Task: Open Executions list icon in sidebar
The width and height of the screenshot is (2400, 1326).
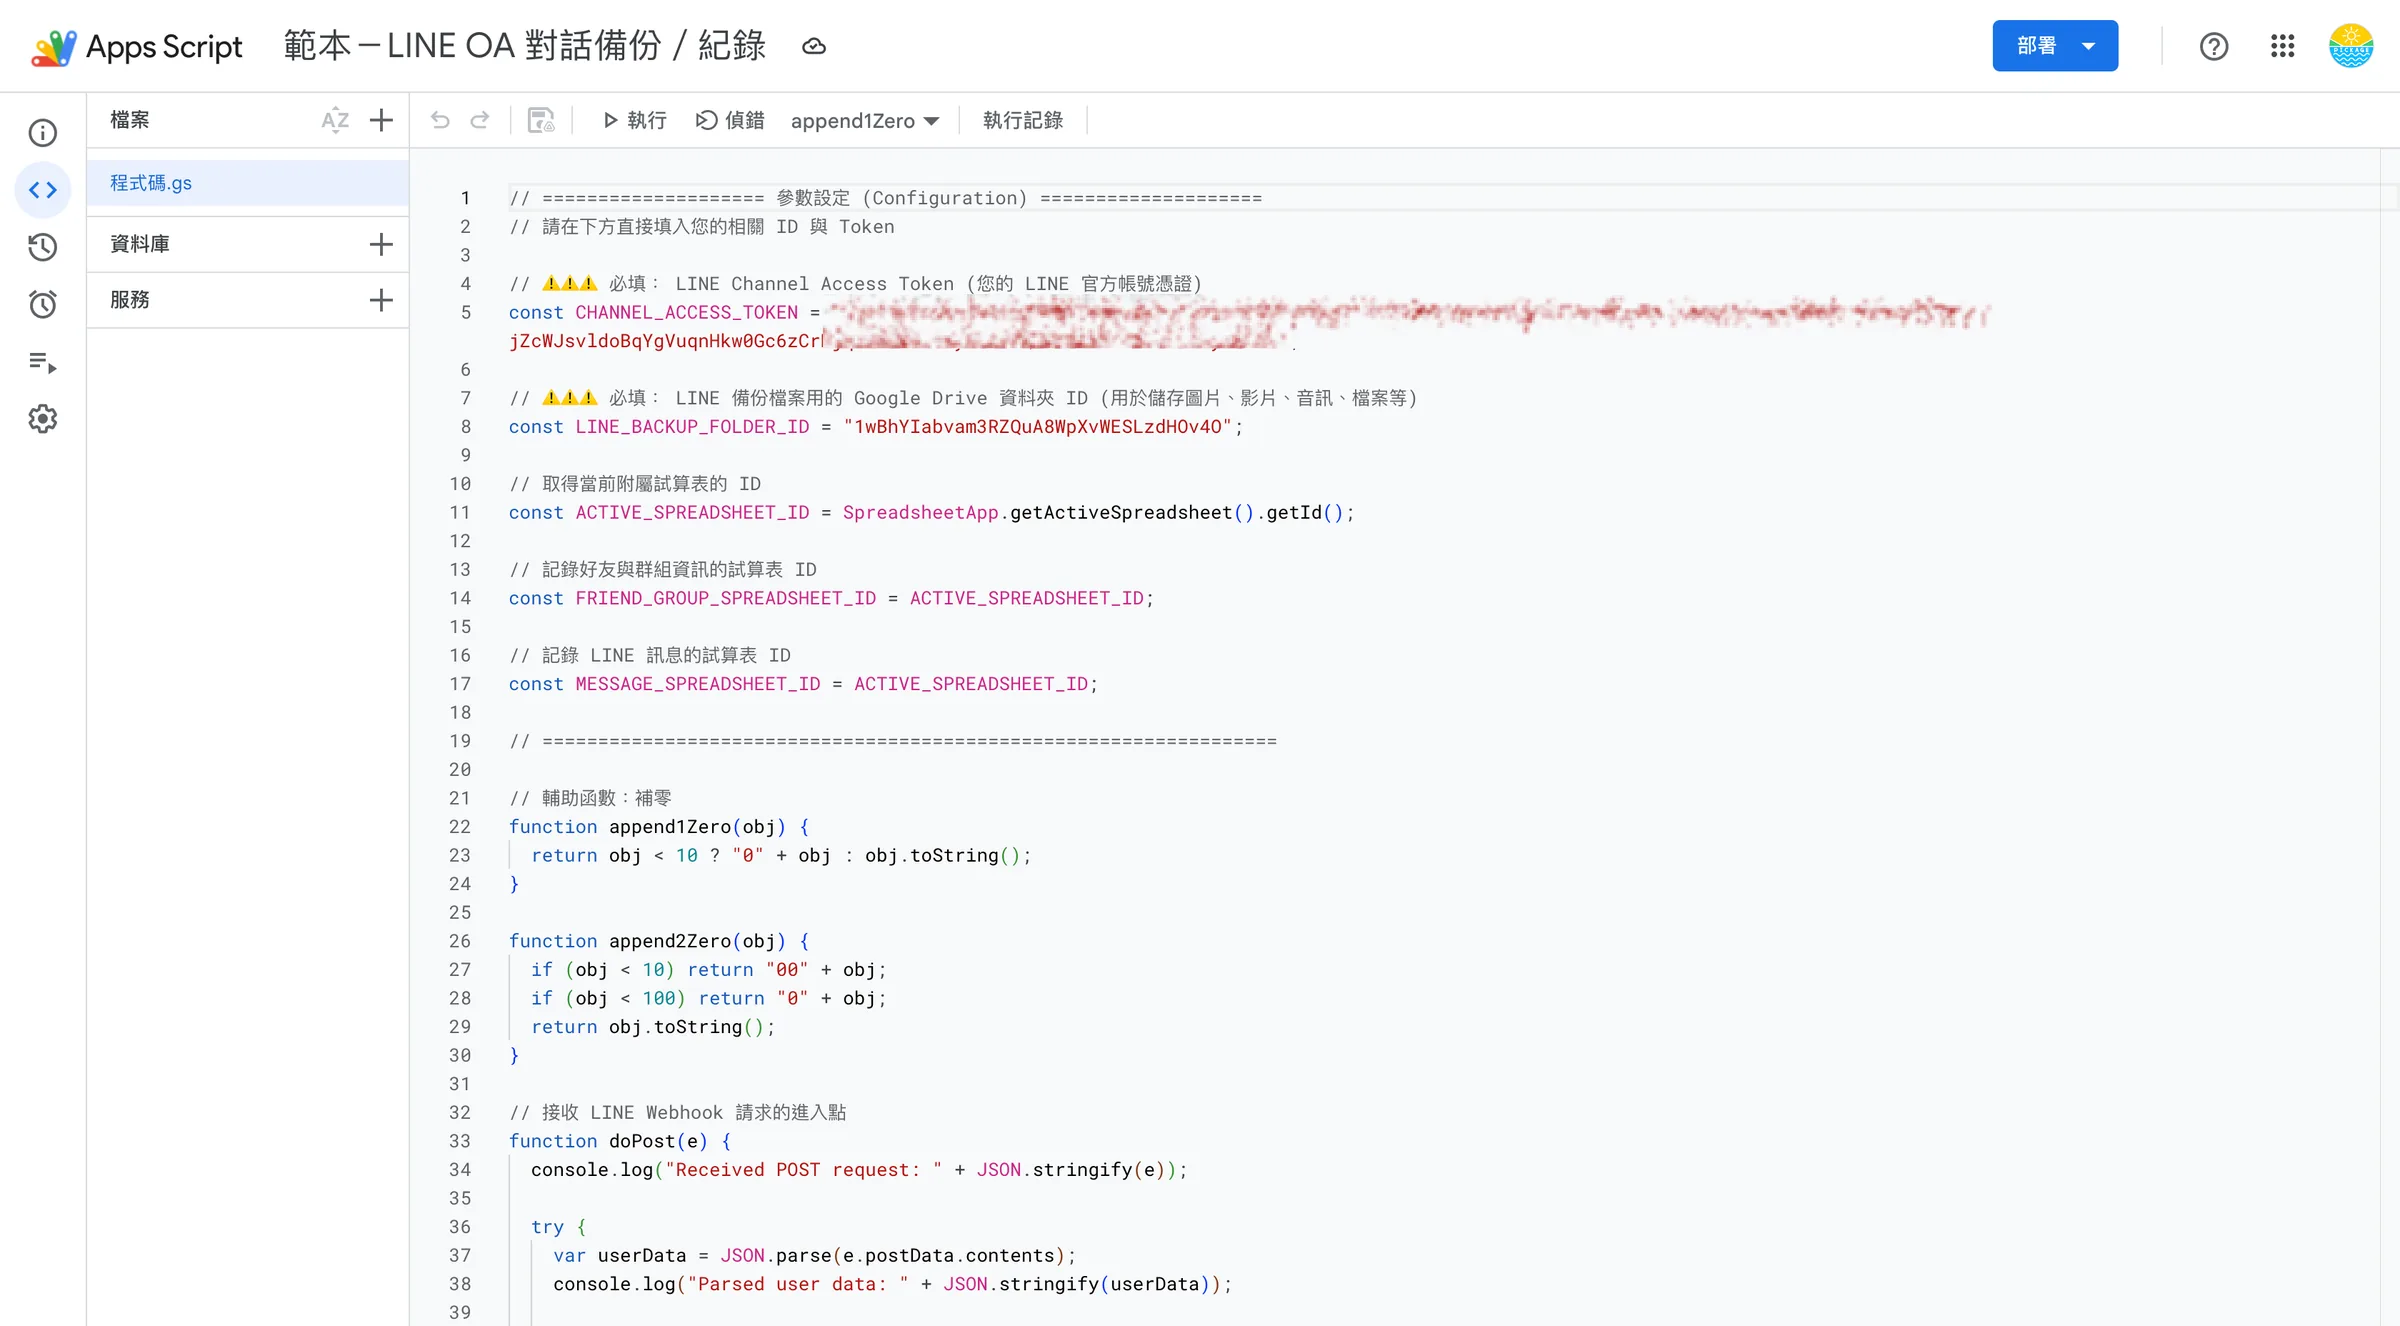Action: click(x=42, y=362)
